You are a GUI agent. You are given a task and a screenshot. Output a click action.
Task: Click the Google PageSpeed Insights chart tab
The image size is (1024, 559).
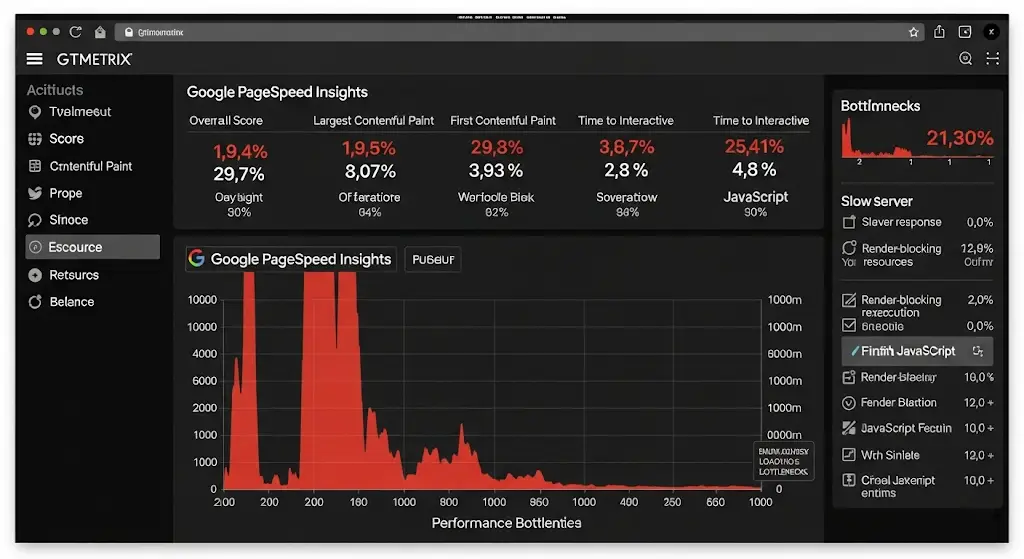click(x=291, y=259)
